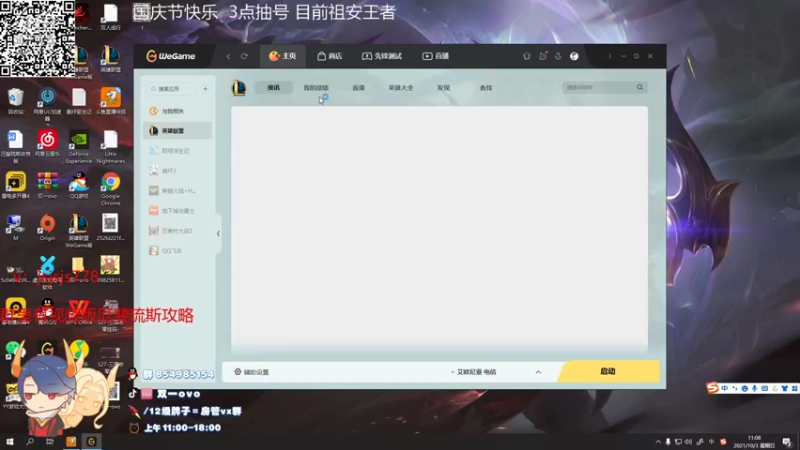
Task: Open the WPS Office desktop icon
Action: (x=79, y=312)
